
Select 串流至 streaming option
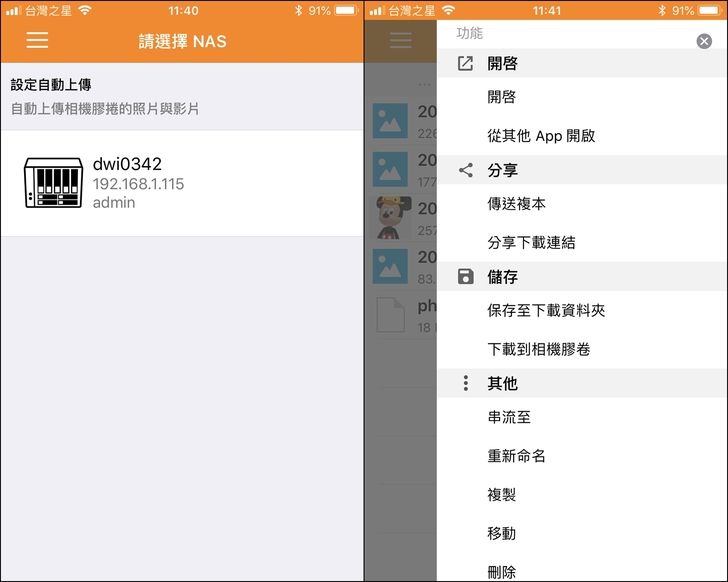click(509, 418)
